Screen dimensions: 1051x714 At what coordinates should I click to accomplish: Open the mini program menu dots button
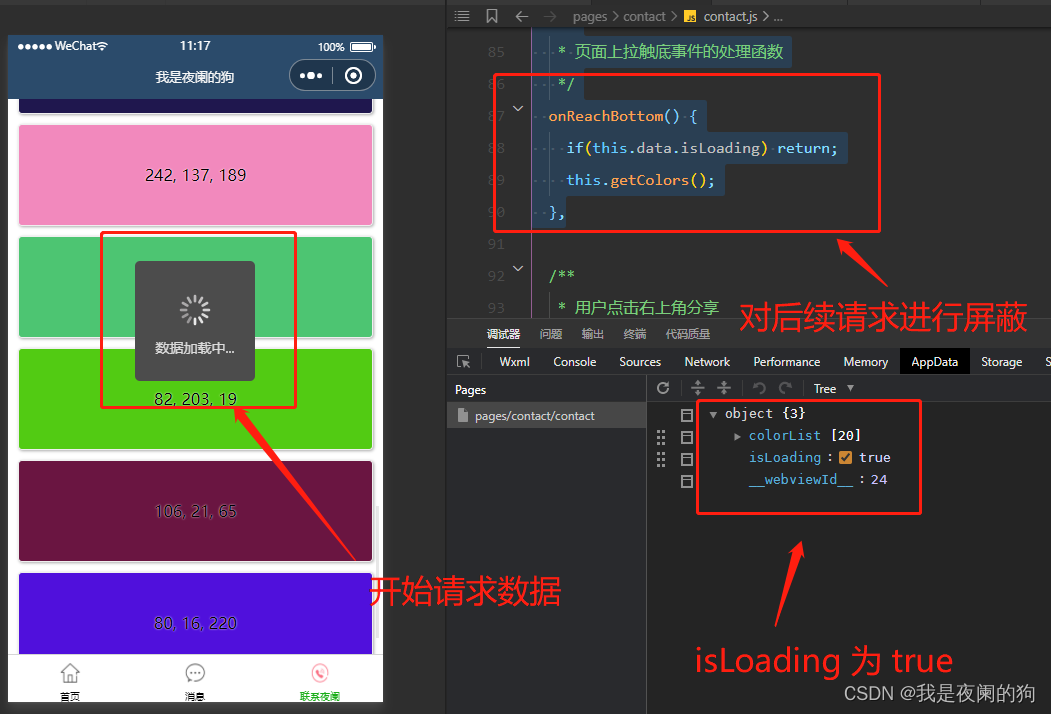(311, 76)
